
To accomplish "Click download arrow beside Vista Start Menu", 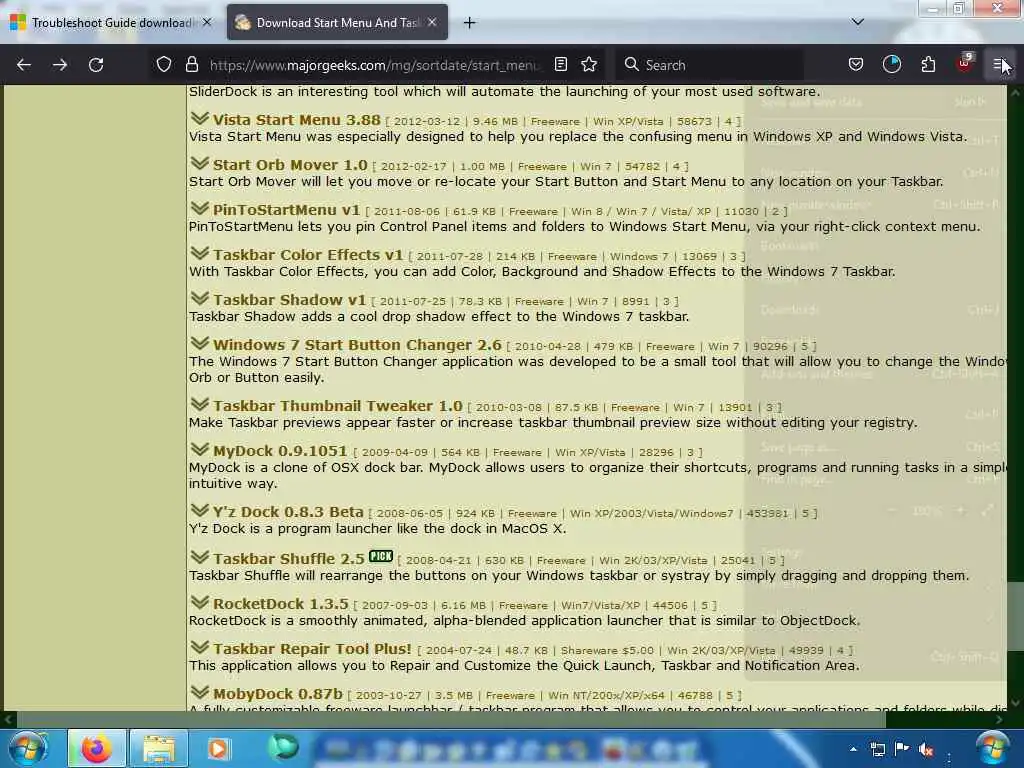I will (199, 118).
